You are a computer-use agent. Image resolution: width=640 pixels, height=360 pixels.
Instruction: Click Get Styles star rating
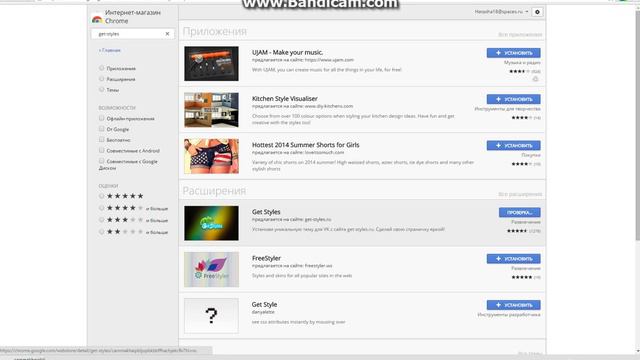click(x=517, y=231)
